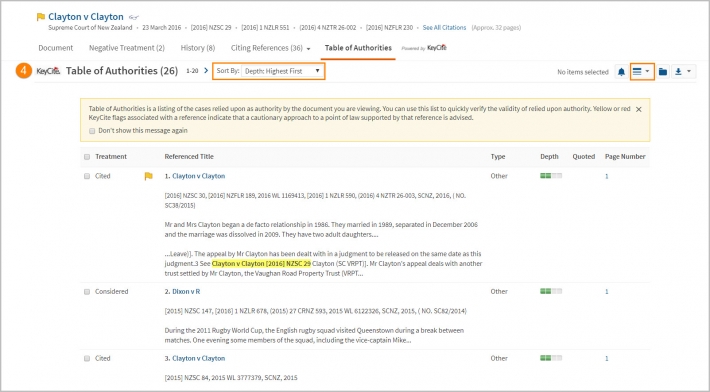Screen dimensions: 710x392
Task: Click yellow flag beside result 1
Action: click(x=149, y=176)
